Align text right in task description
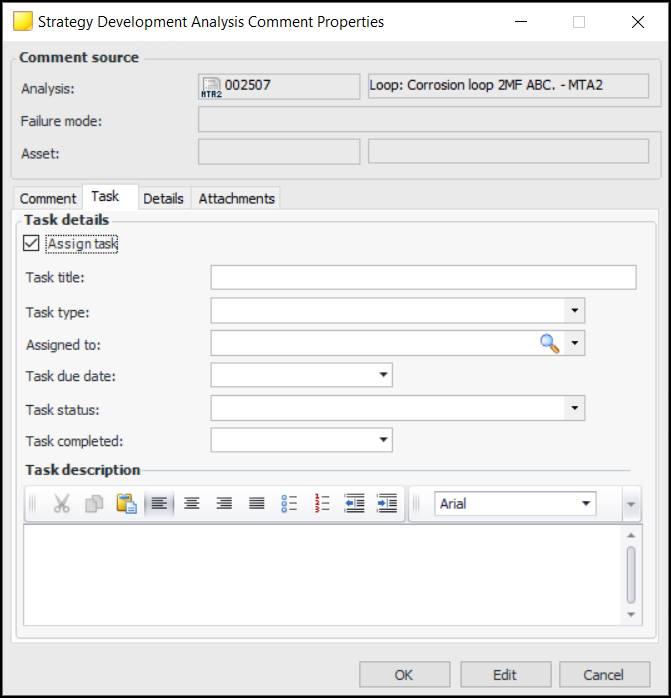Screen dimensions: 671x698 pyautogui.click(x=224, y=504)
